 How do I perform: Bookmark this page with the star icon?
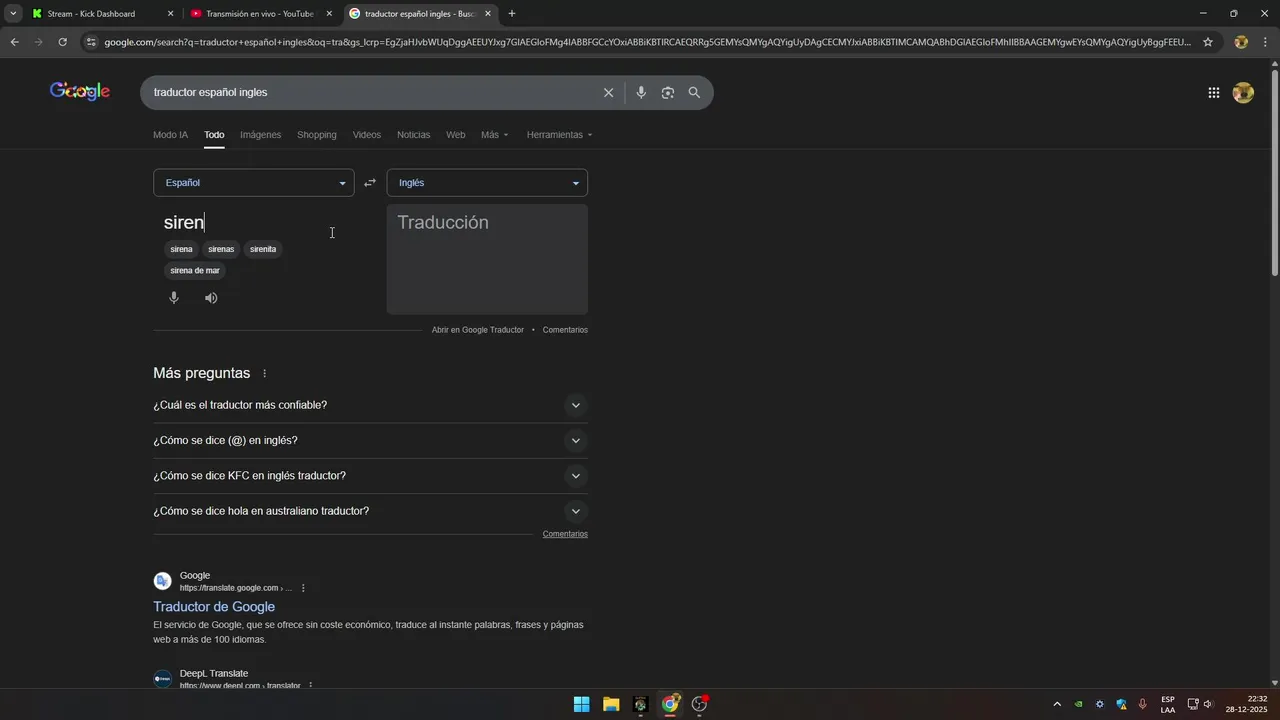click(1208, 42)
